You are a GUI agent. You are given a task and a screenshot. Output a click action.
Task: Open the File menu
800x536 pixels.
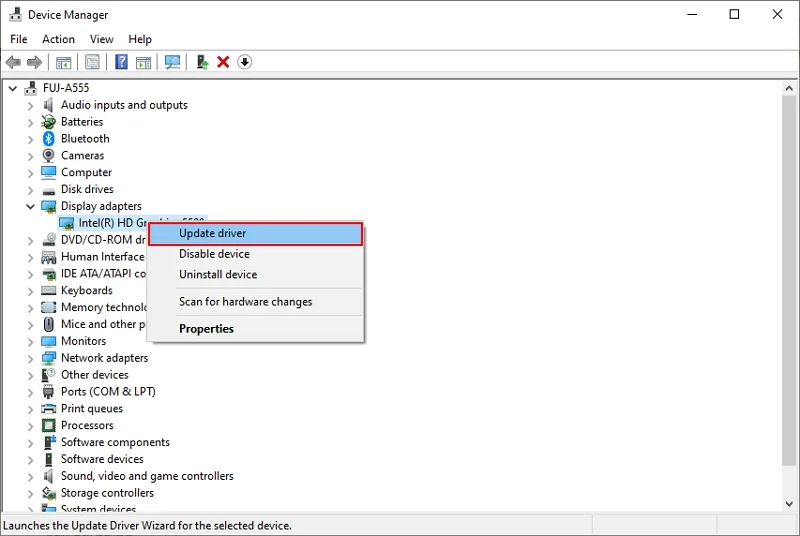[x=19, y=39]
